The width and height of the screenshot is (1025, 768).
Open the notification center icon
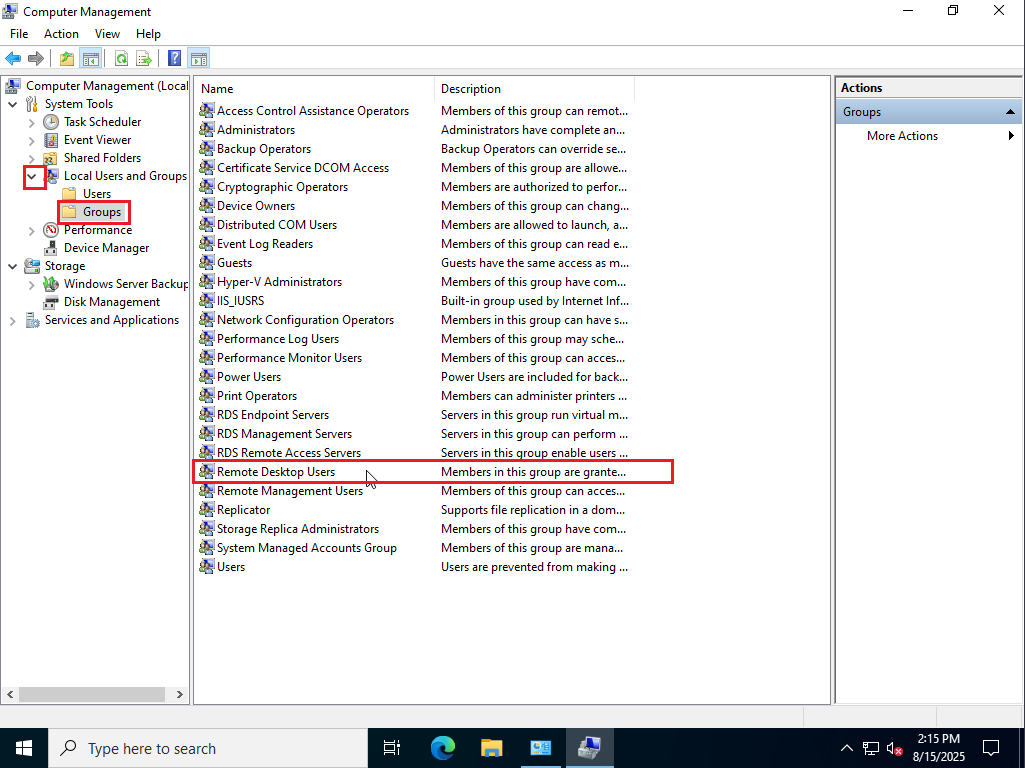tap(991, 748)
